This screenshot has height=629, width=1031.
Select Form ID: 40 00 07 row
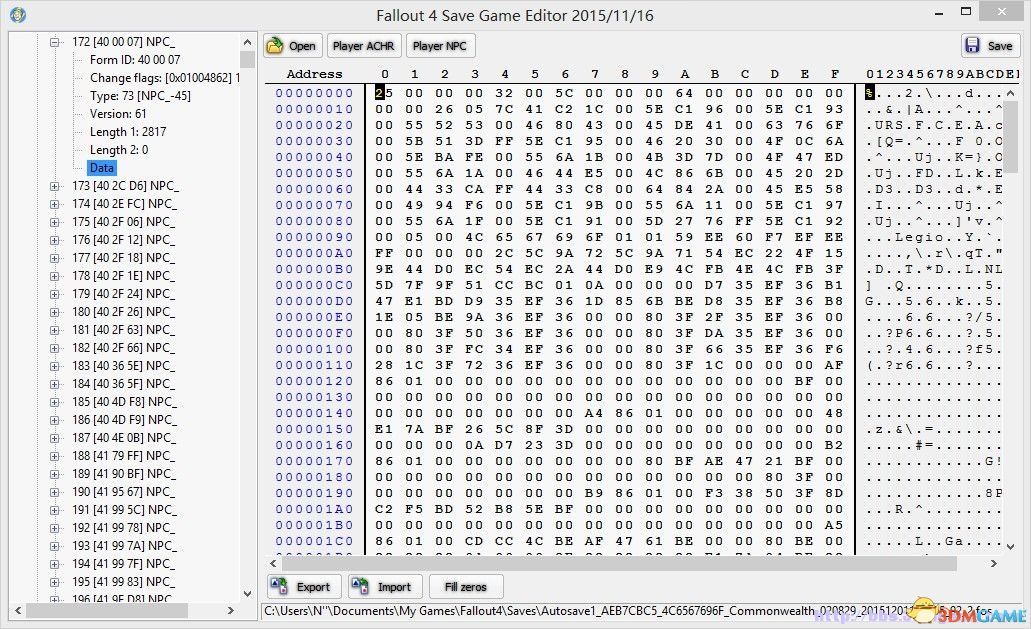tap(135, 60)
